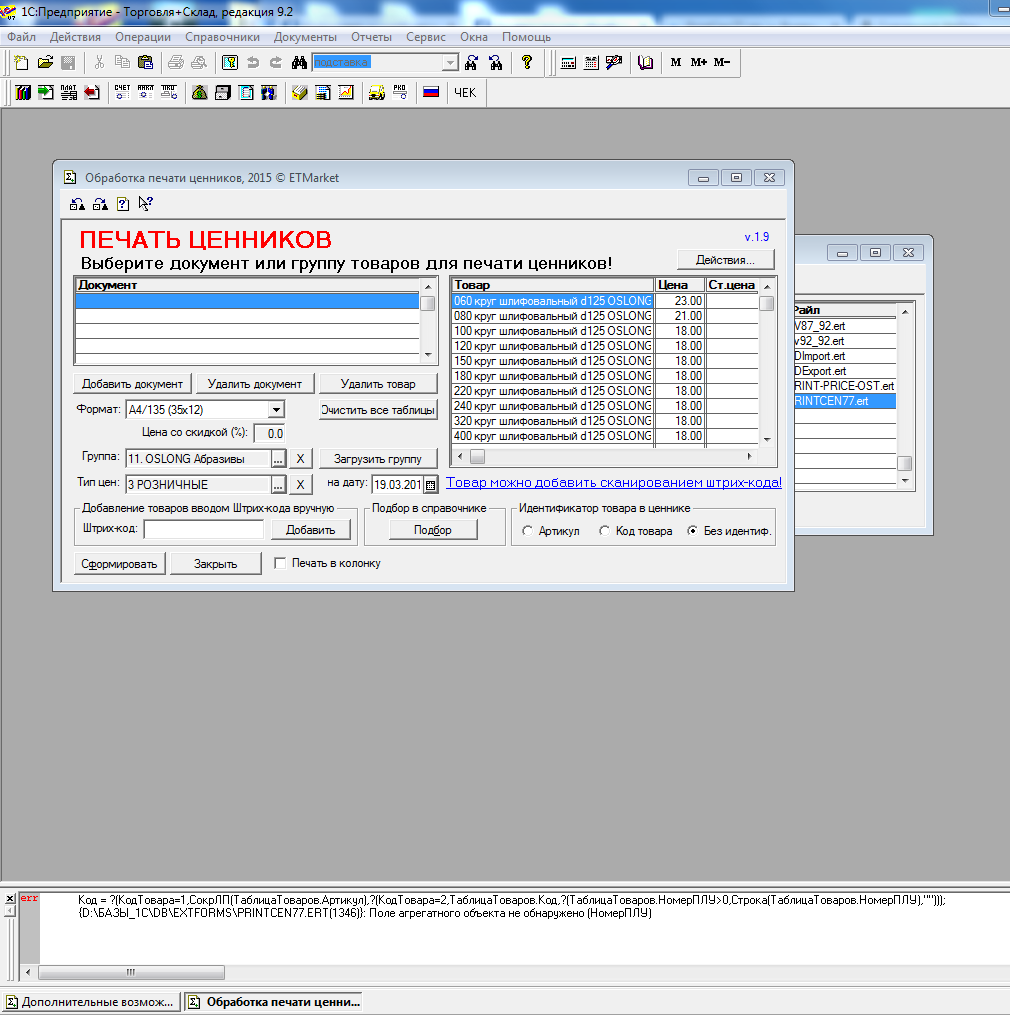Click the СЧЕТ invoice icon
This screenshot has height=1016, width=1010.
click(x=122, y=93)
